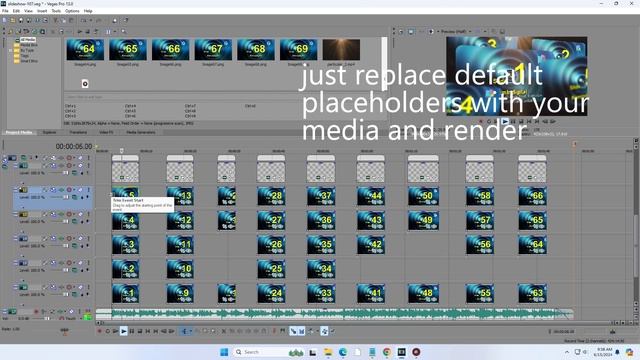Click the Save project icon
Viewport: 640px width, 360px height.
click(x=21, y=20)
